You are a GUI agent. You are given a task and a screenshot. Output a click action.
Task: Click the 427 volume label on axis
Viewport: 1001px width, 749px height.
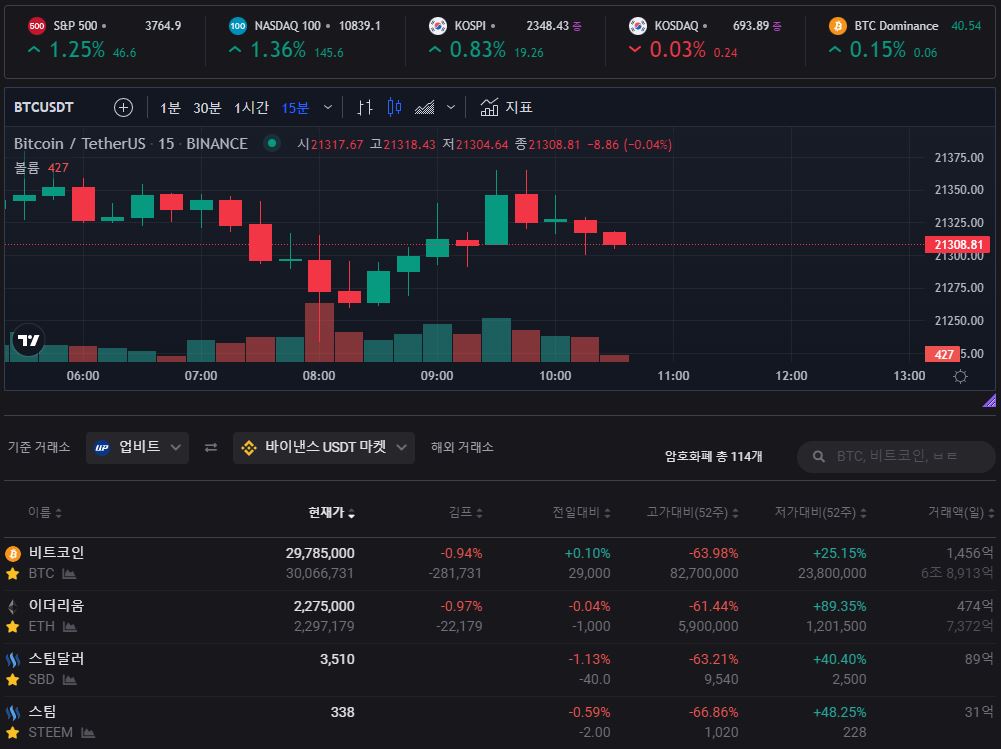tap(942, 354)
